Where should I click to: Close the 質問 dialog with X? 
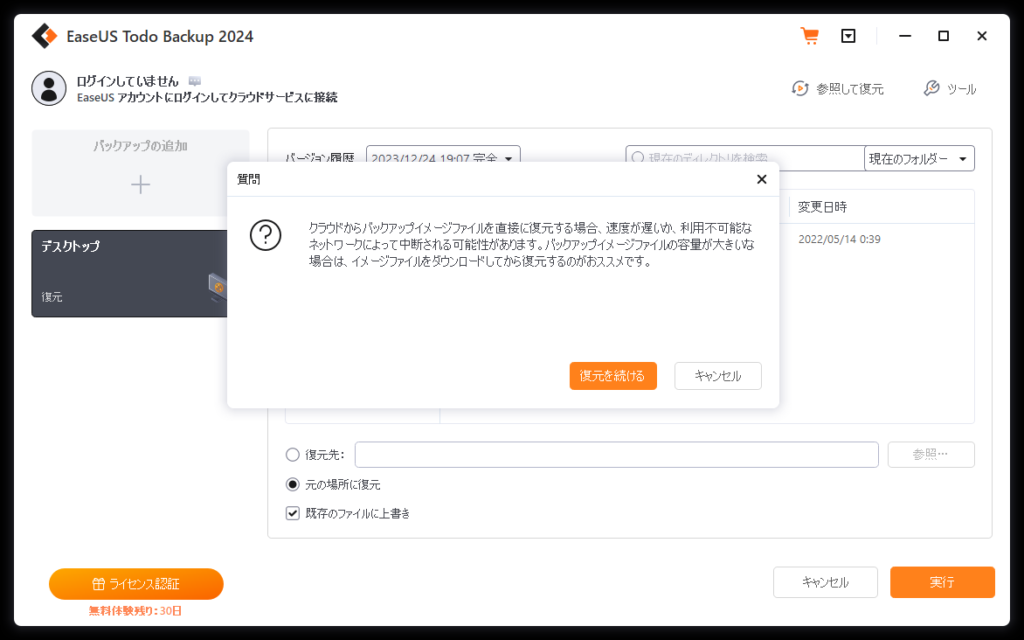761,179
